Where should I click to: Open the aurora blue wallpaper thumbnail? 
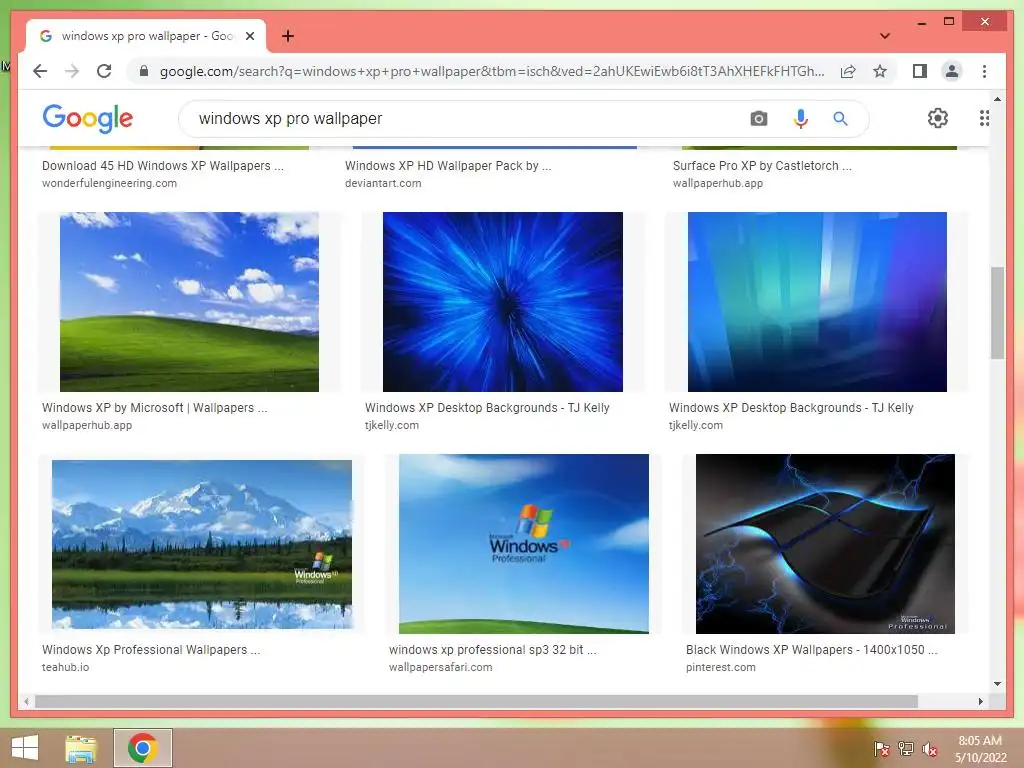(x=817, y=302)
